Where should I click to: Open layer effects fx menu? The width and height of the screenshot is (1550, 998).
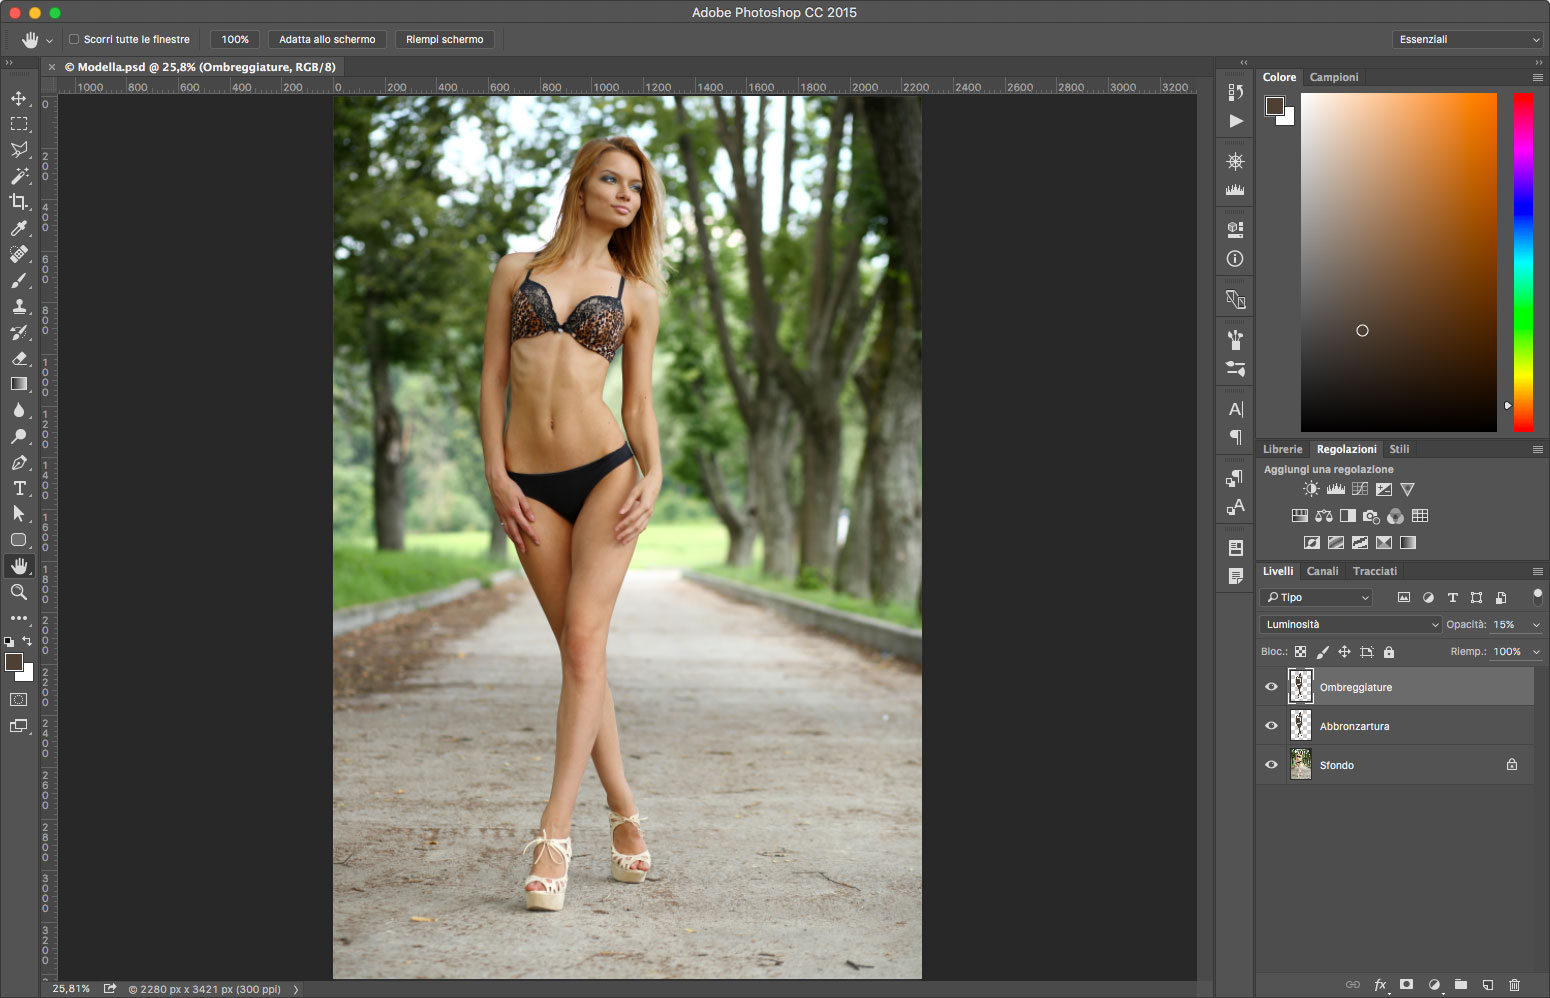[1380, 985]
